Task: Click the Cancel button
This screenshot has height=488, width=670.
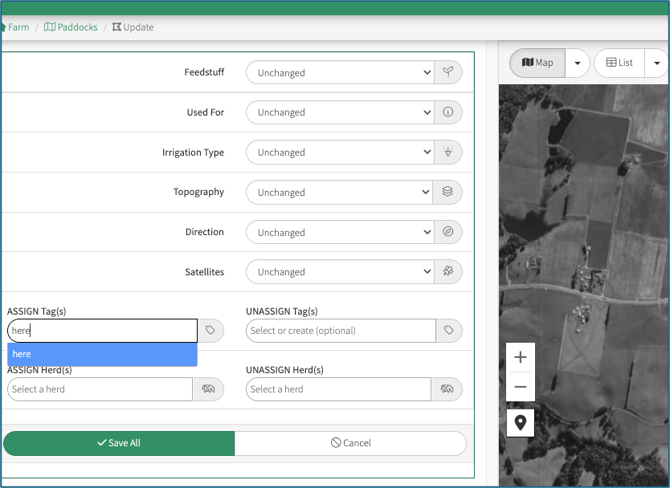Action: point(350,443)
